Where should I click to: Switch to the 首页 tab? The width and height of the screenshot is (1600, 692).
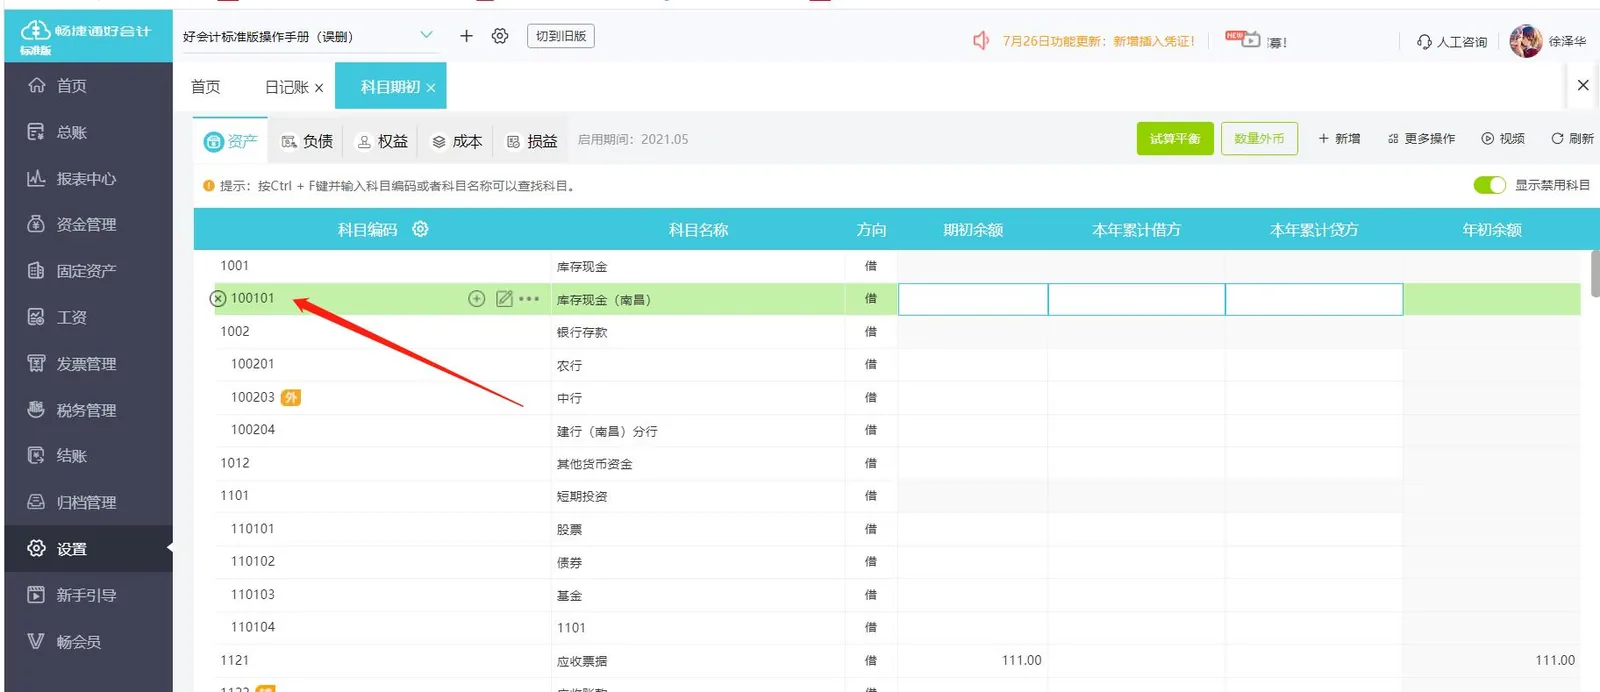tap(206, 87)
